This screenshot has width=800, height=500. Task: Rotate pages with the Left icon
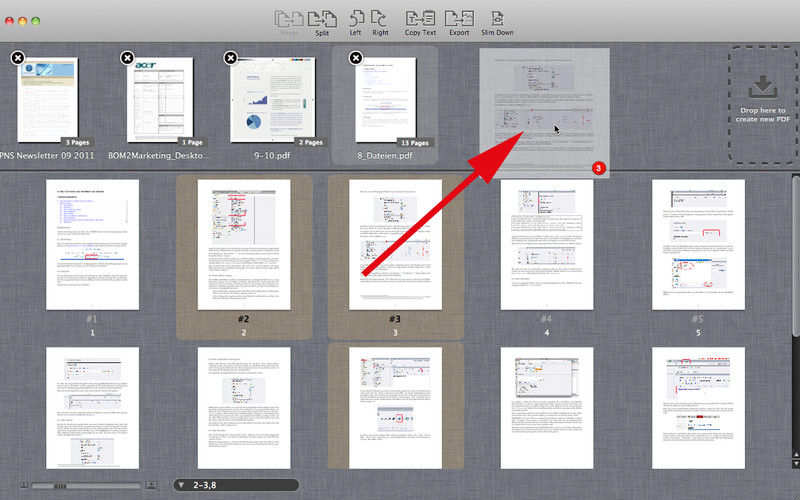356,23
